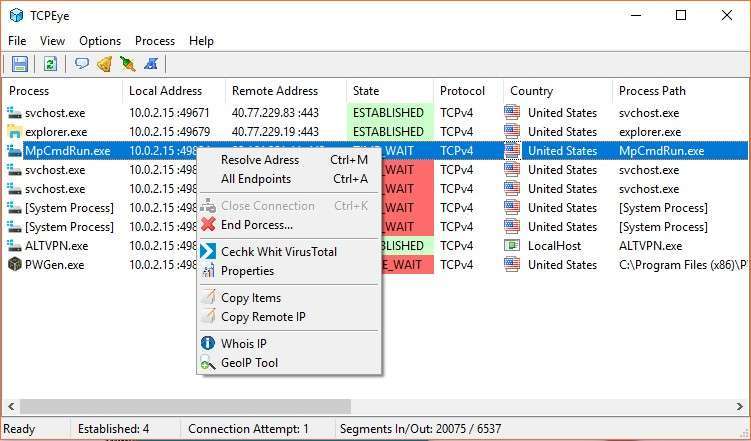Sort by the Country column header
Image resolution: width=751 pixels, height=441 pixels.
(x=558, y=91)
